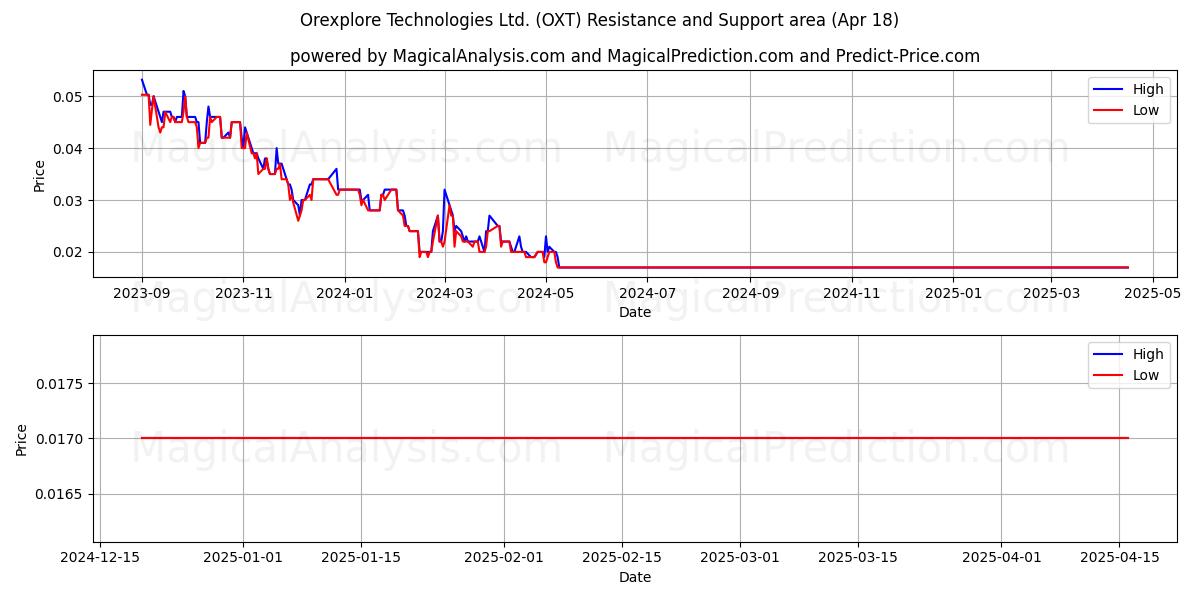Click the 0.03 tick on the top chart

point(70,201)
